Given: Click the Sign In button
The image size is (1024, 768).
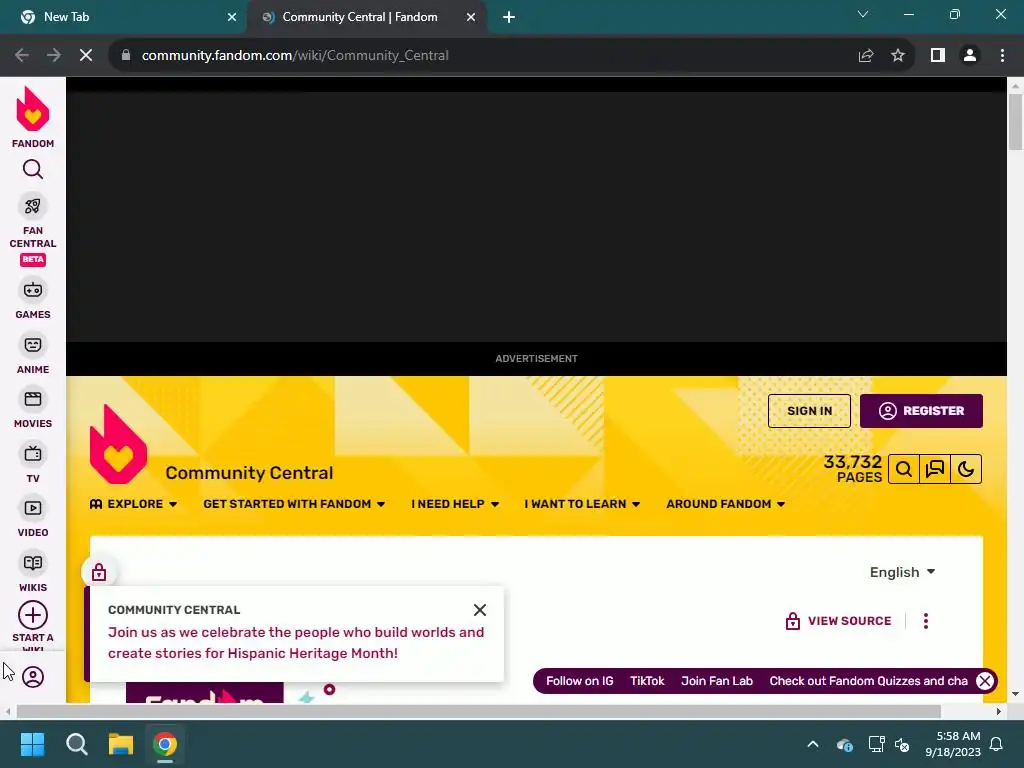Looking at the screenshot, I should pyautogui.click(x=809, y=411).
